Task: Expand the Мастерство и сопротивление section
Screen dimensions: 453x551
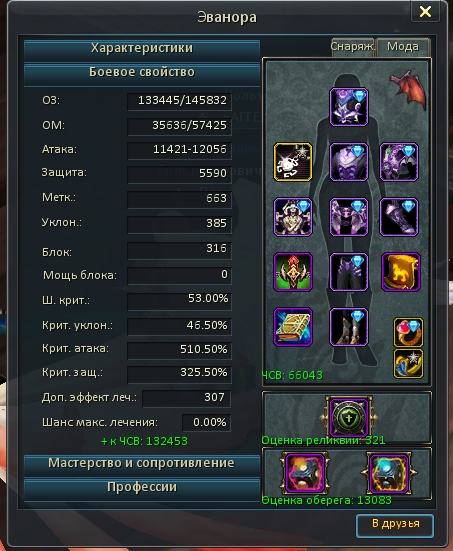Action: 142,464
